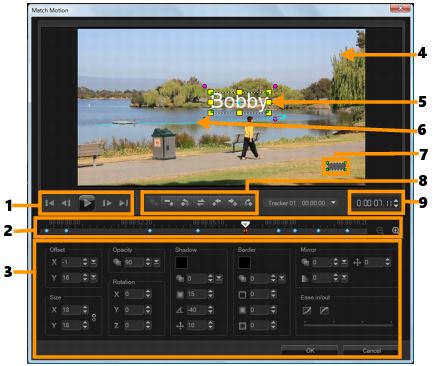This screenshot has height=366, width=437.
Task: Click the Border color swatch
Action: click(244, 263)
